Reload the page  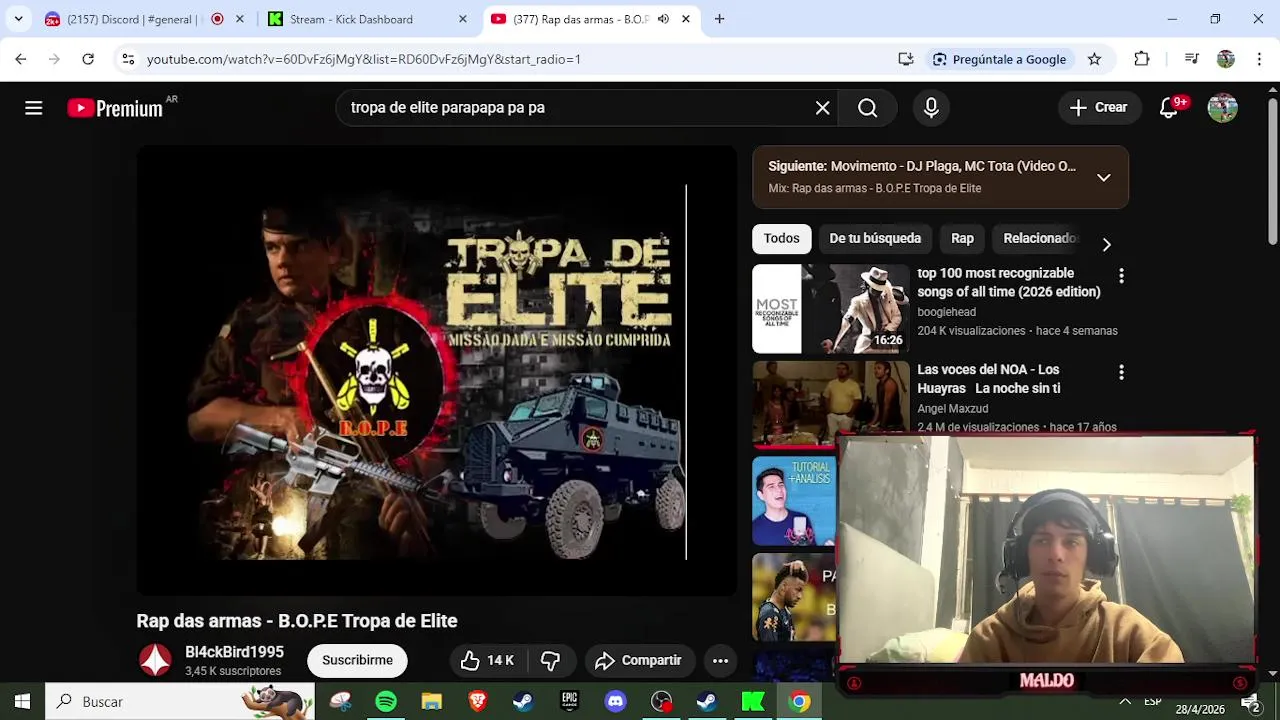88,59
